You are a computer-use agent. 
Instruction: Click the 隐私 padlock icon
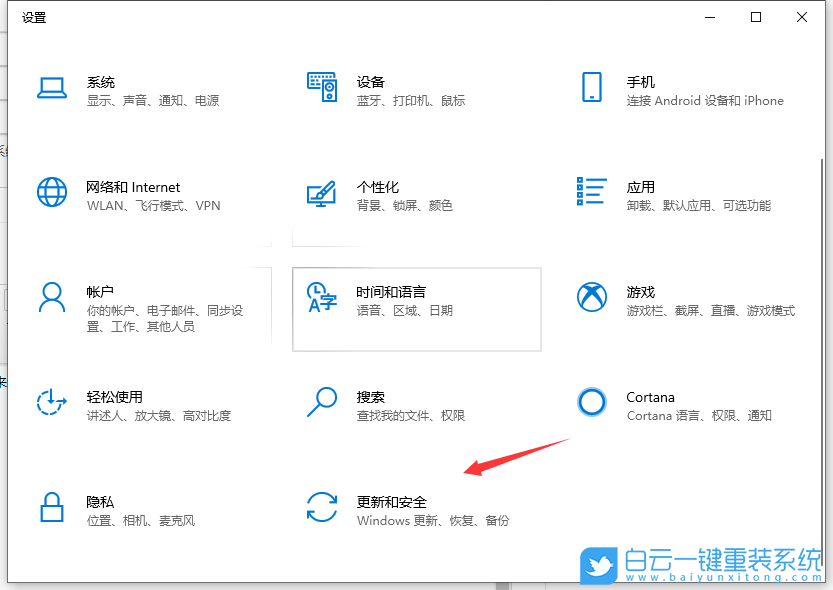point(51,508)
